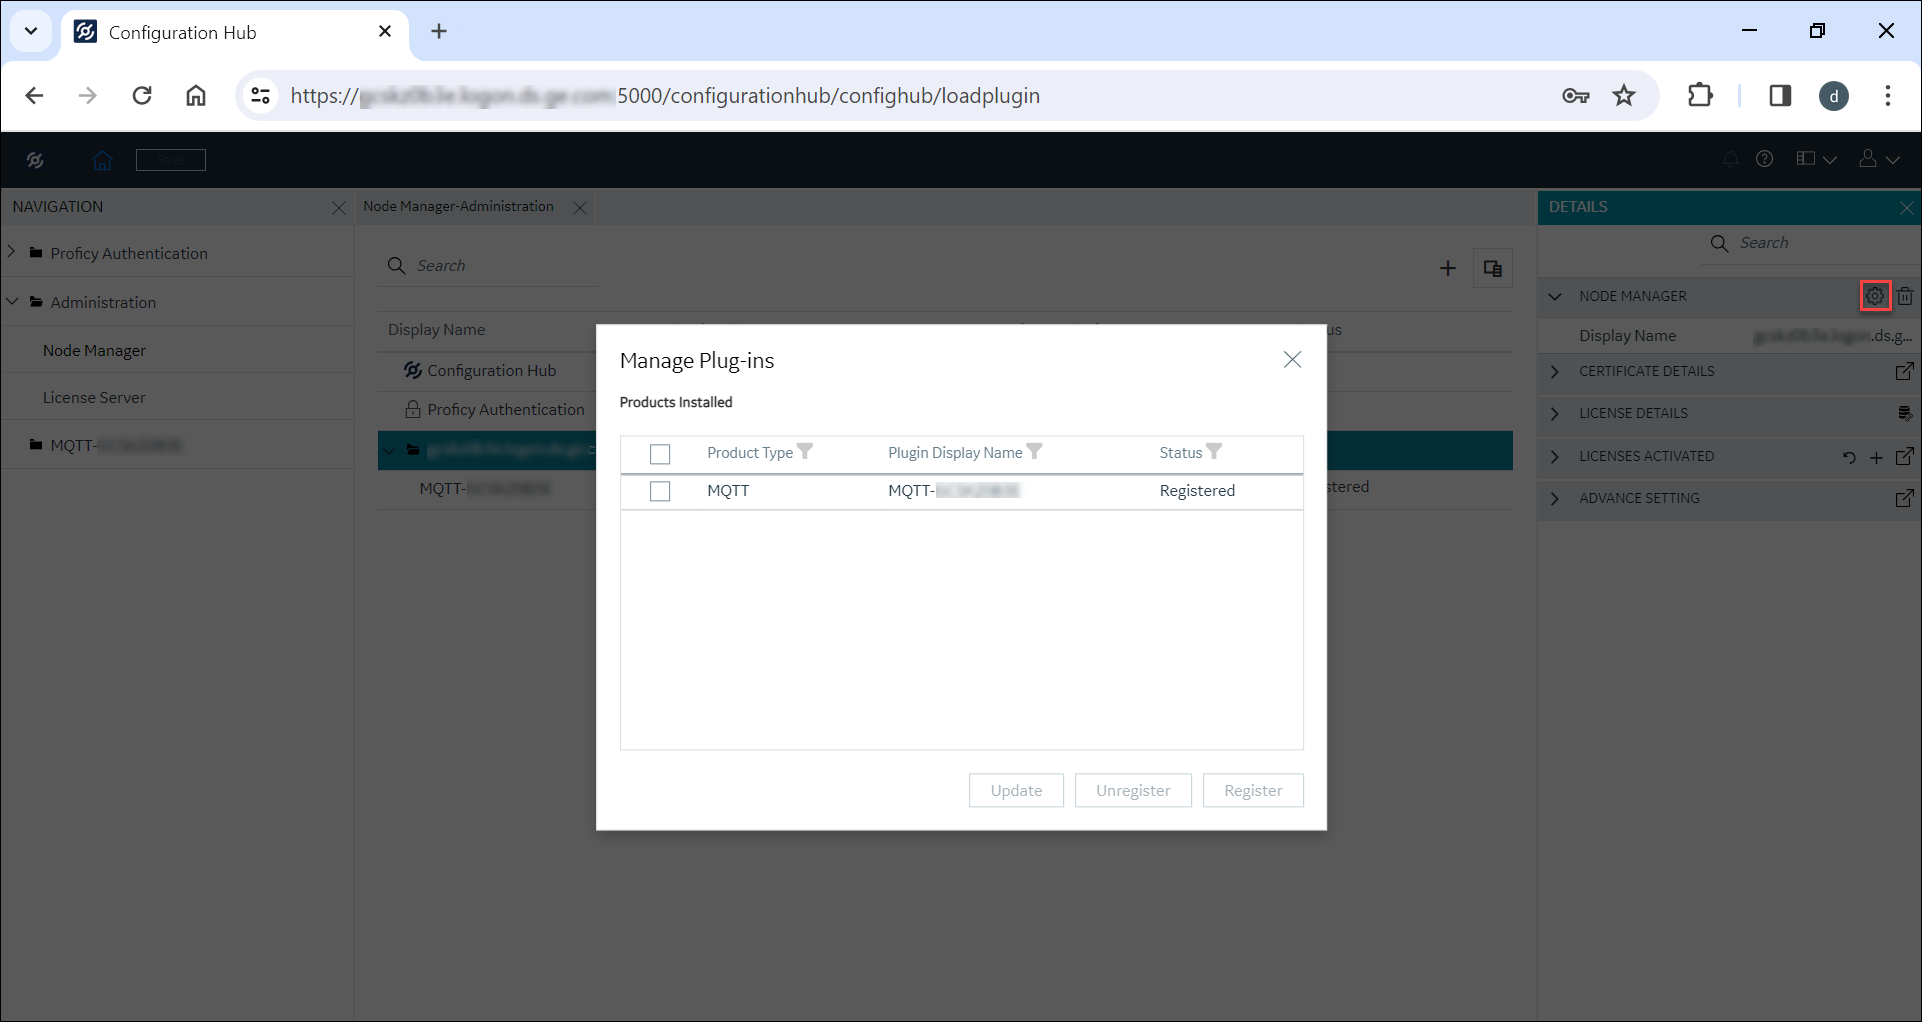Add a license in Licenses Activated
The width and height of the screenshot is (1922, 1022).
[x=1877, y=457]
